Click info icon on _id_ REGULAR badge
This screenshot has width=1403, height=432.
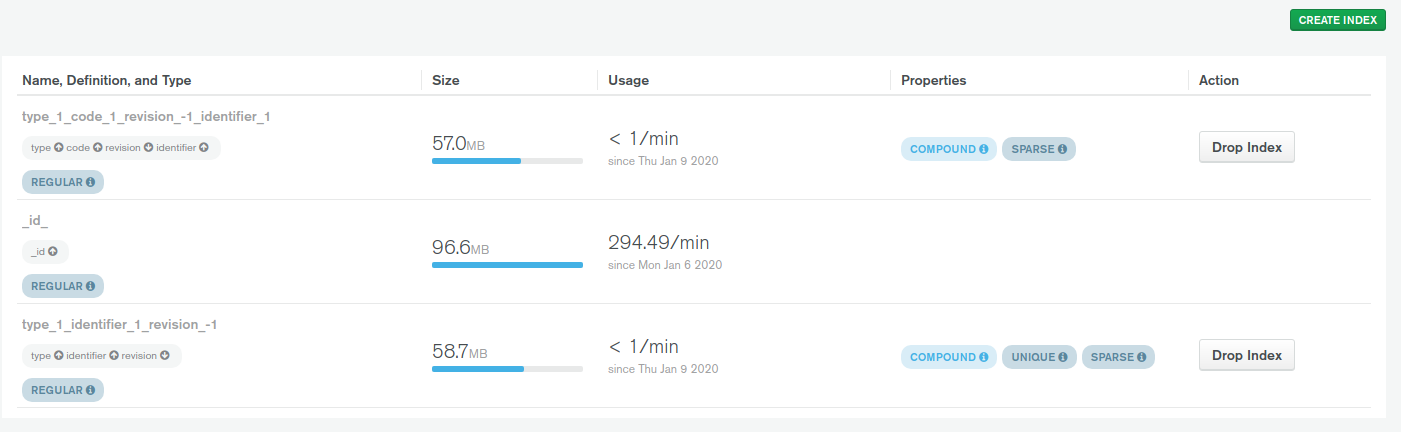[x=90, y=286]
